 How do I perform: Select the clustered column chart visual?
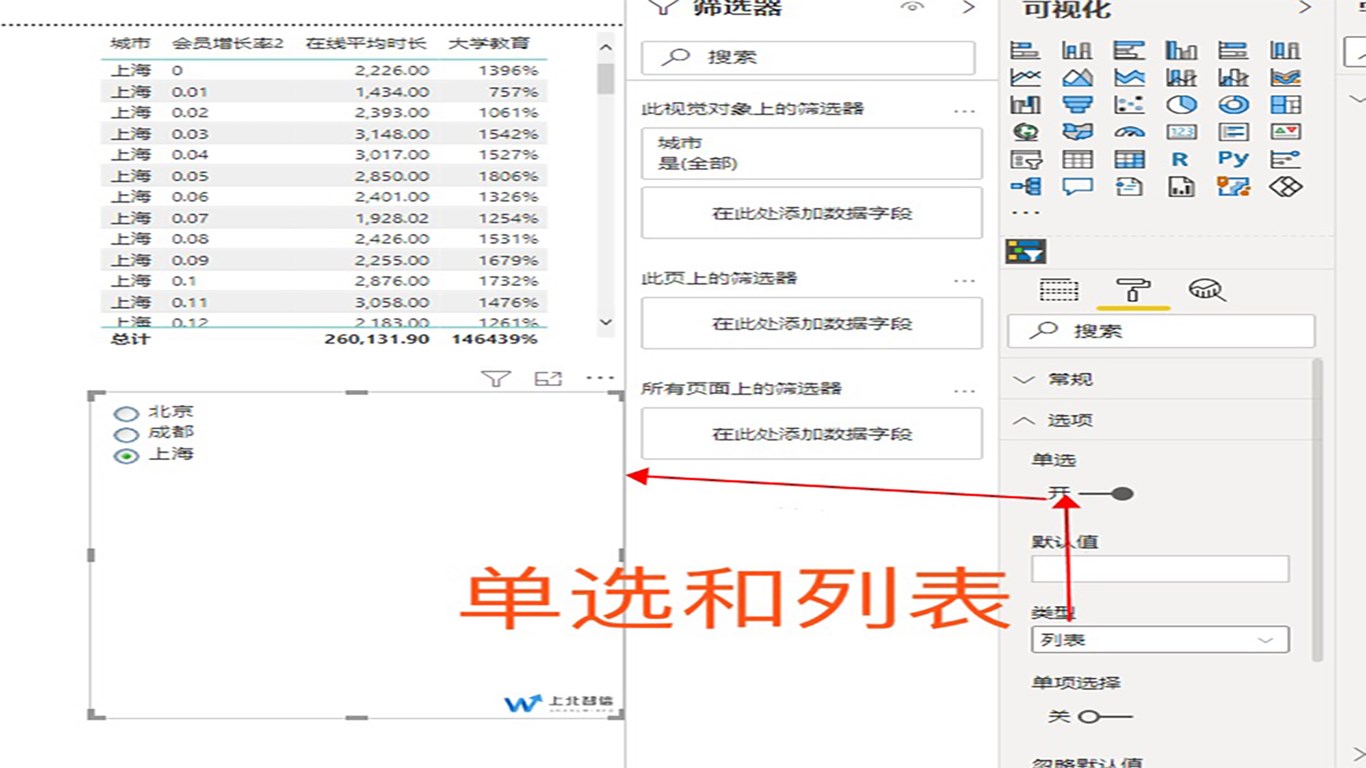tap(1181, 50)
